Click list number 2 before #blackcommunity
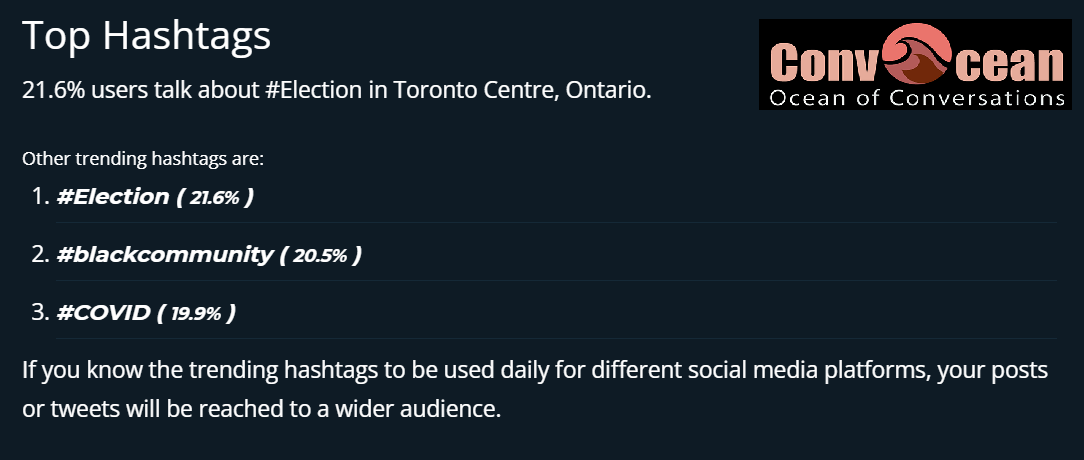The width and height of the screenshot is (1084, 460). [x=40, y=255]
